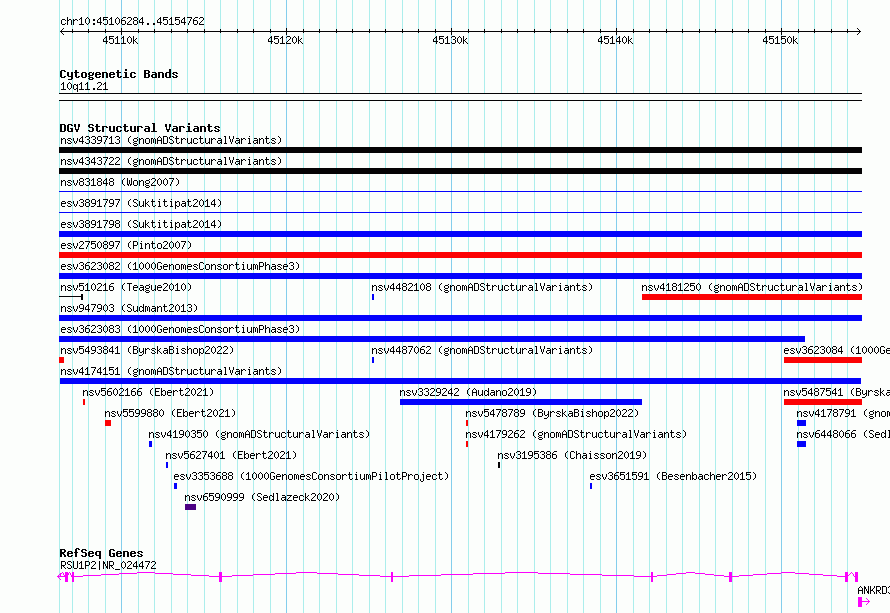Click the DGV Structural Variants track title
890x613 pixels.
point(140,128)
